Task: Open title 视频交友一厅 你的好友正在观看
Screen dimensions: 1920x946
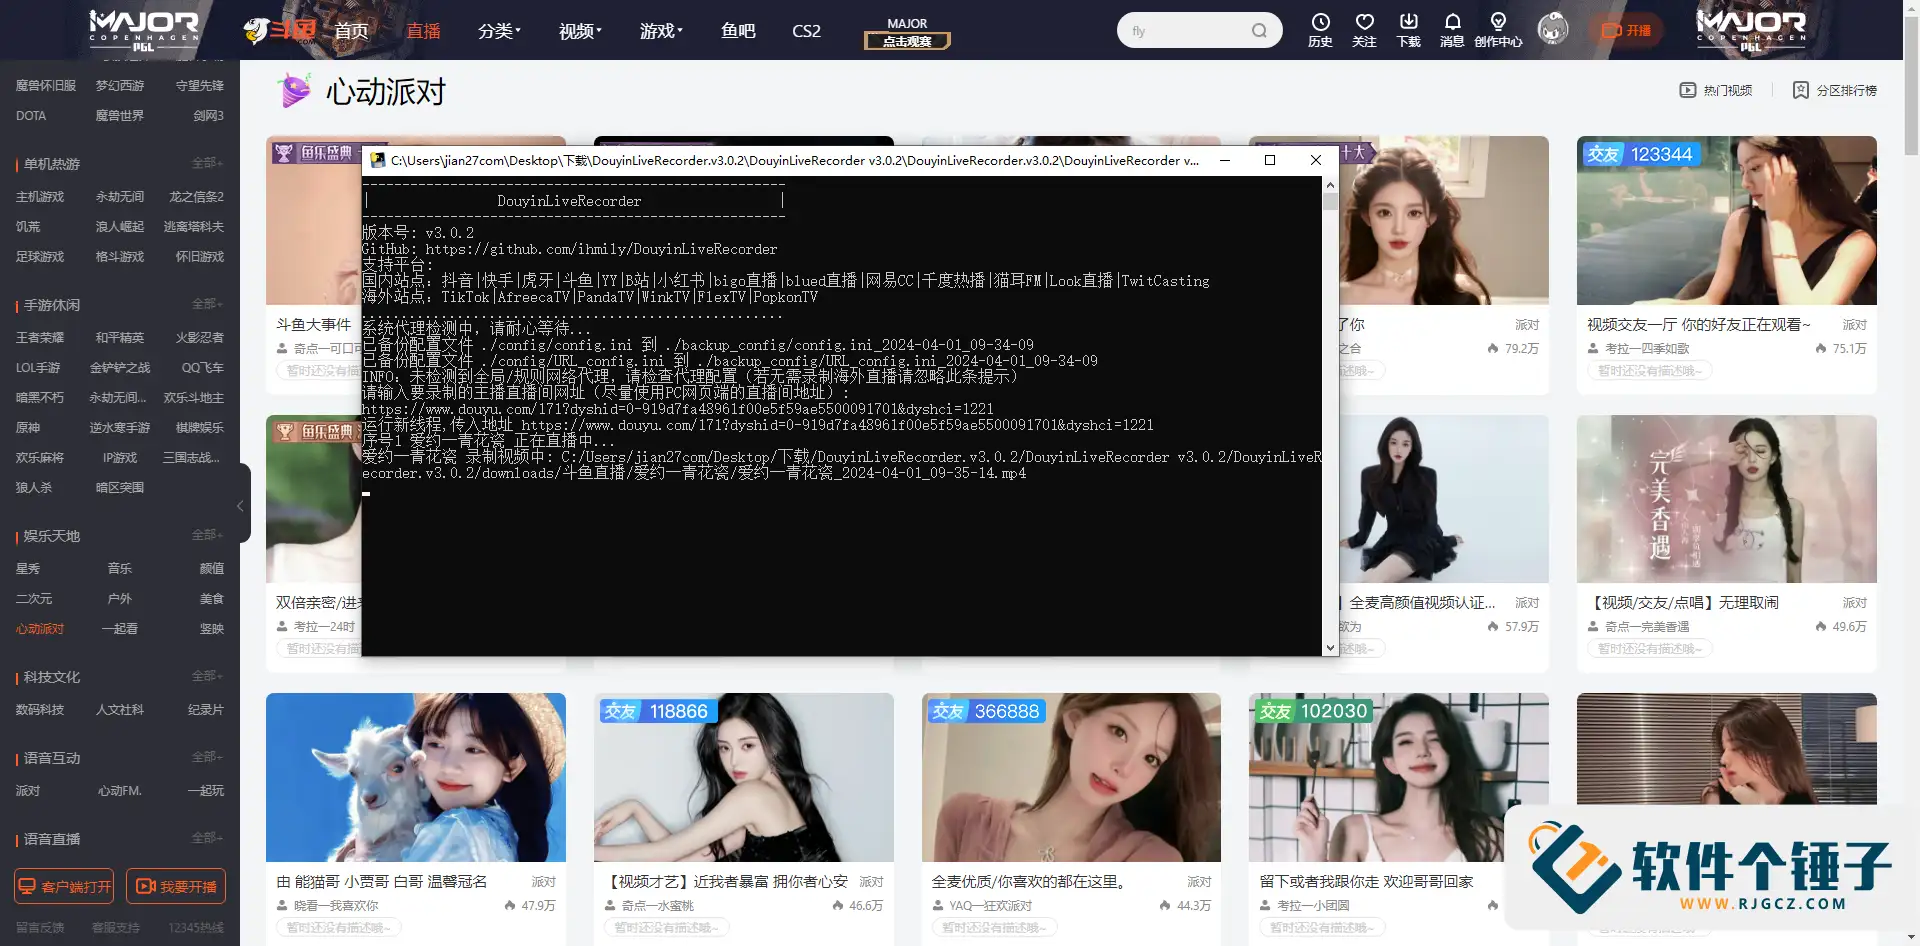Action: click(x=1699, y=325)
